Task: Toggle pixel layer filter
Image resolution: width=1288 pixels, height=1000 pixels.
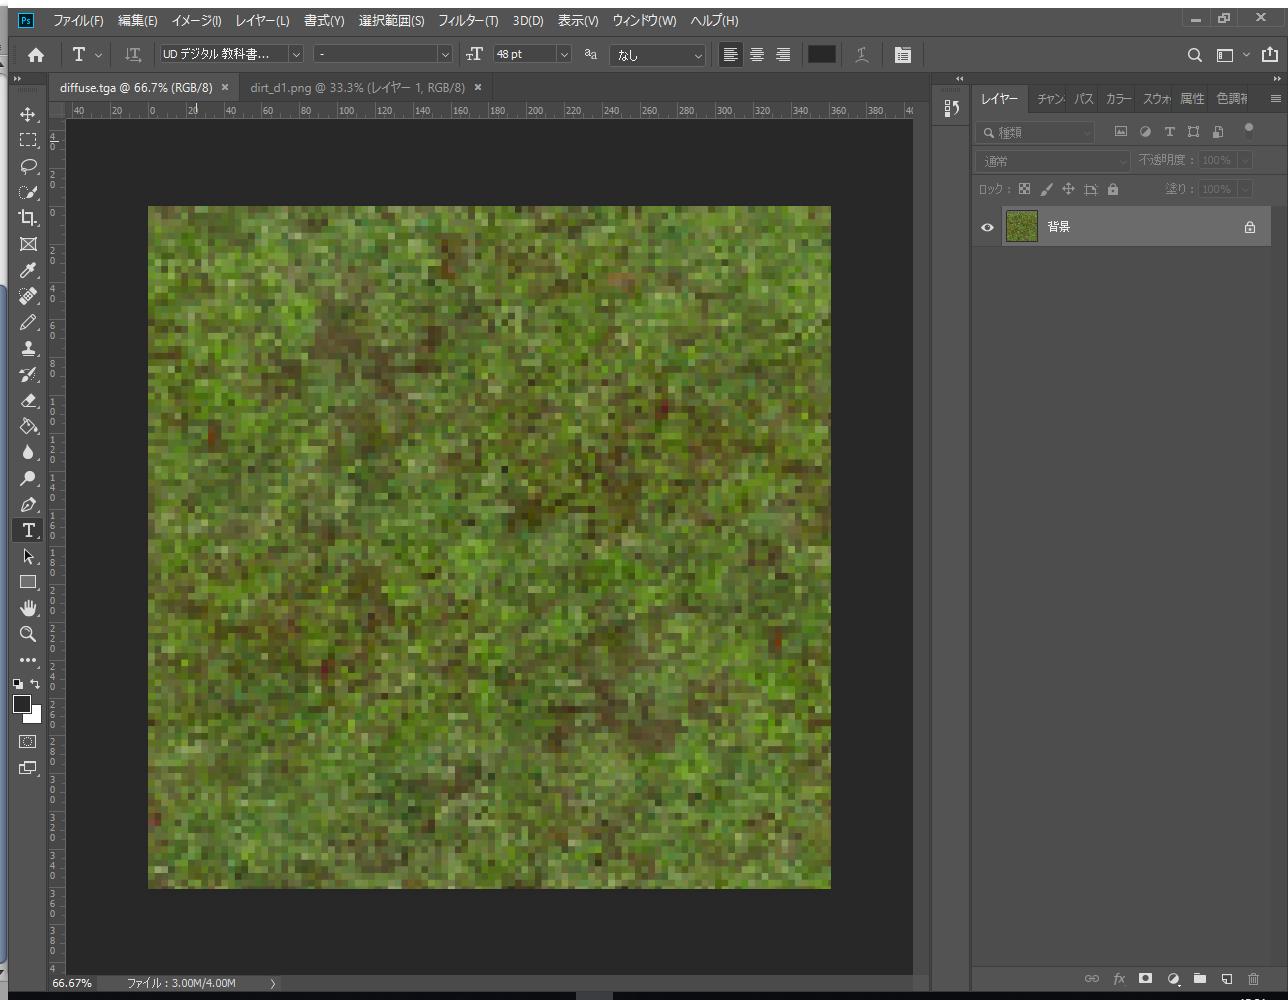Action: tap(1121, 131)
